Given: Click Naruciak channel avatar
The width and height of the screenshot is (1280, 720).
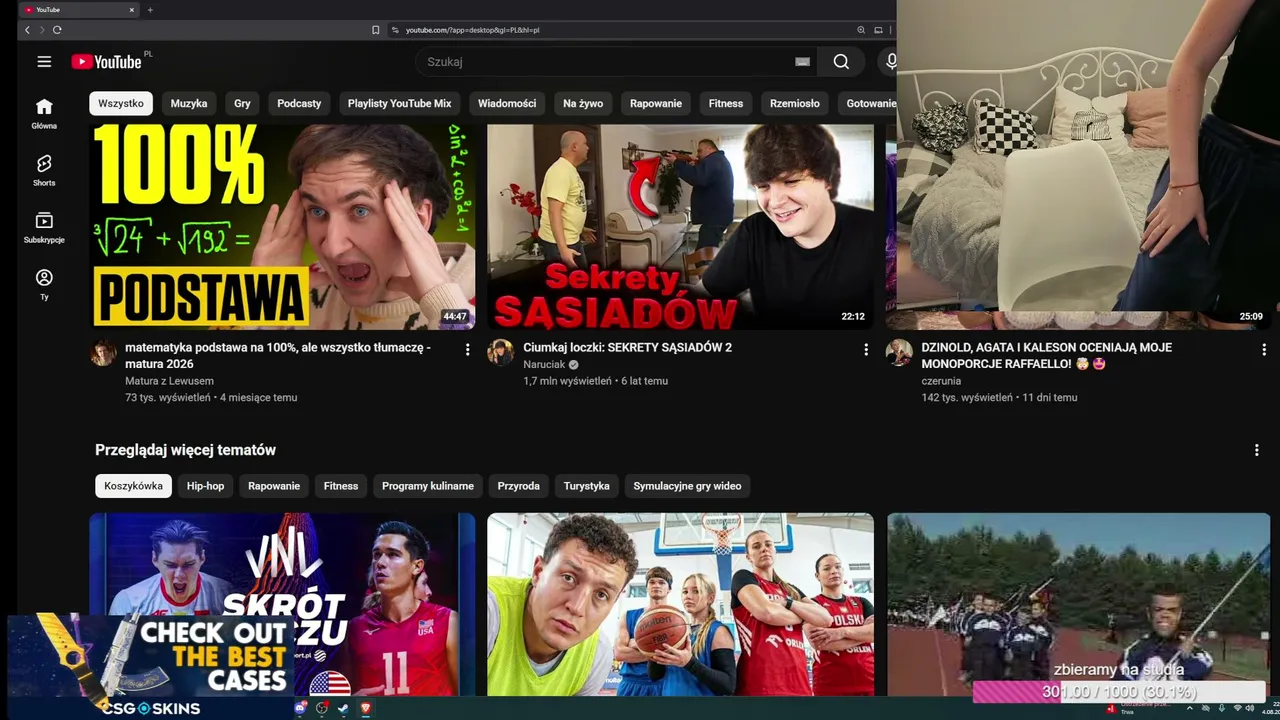Looking at the screenshot, I should (x=501, y=353).
